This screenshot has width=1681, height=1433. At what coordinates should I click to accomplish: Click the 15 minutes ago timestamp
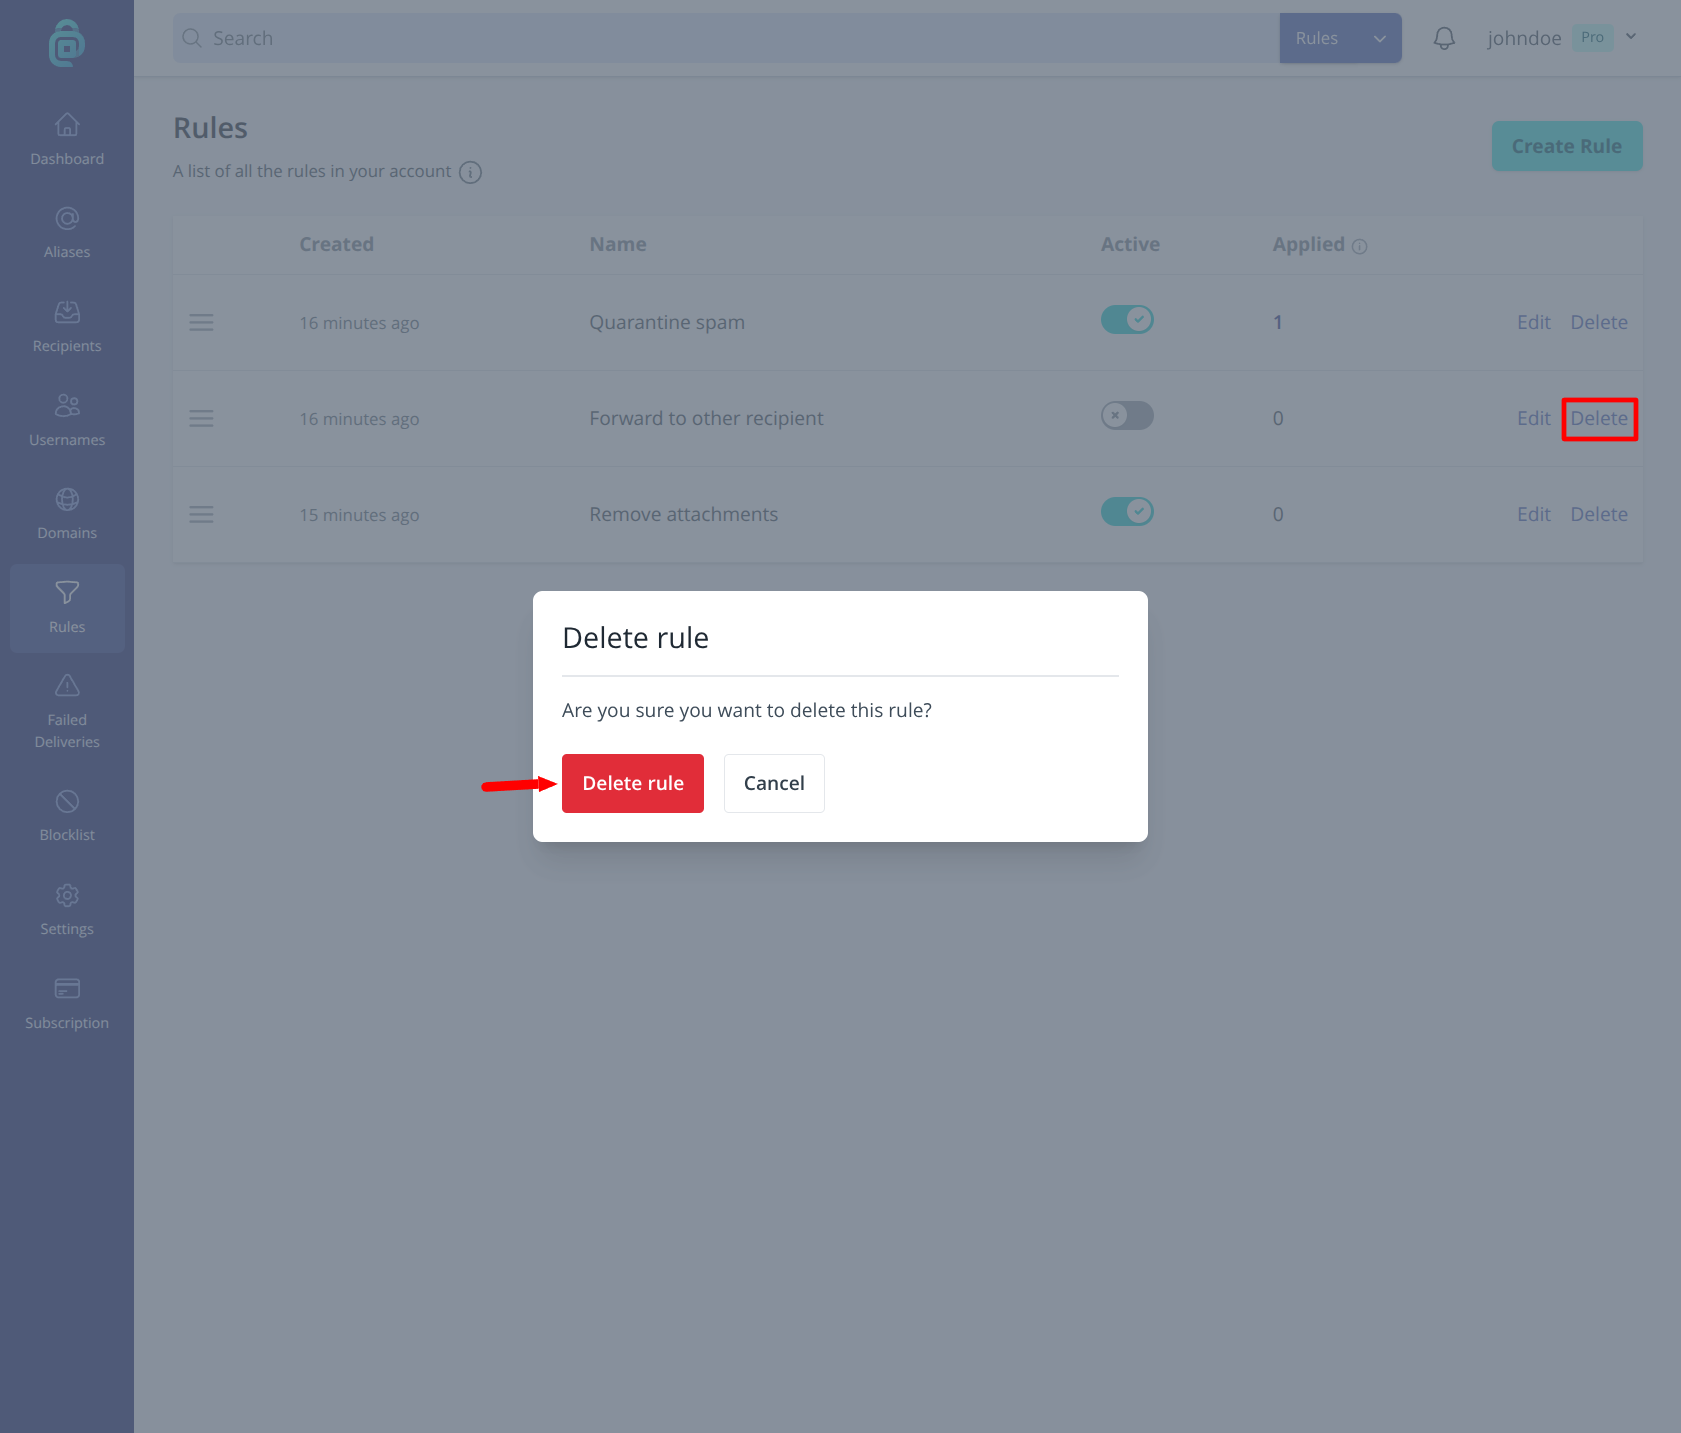(359, 515)
